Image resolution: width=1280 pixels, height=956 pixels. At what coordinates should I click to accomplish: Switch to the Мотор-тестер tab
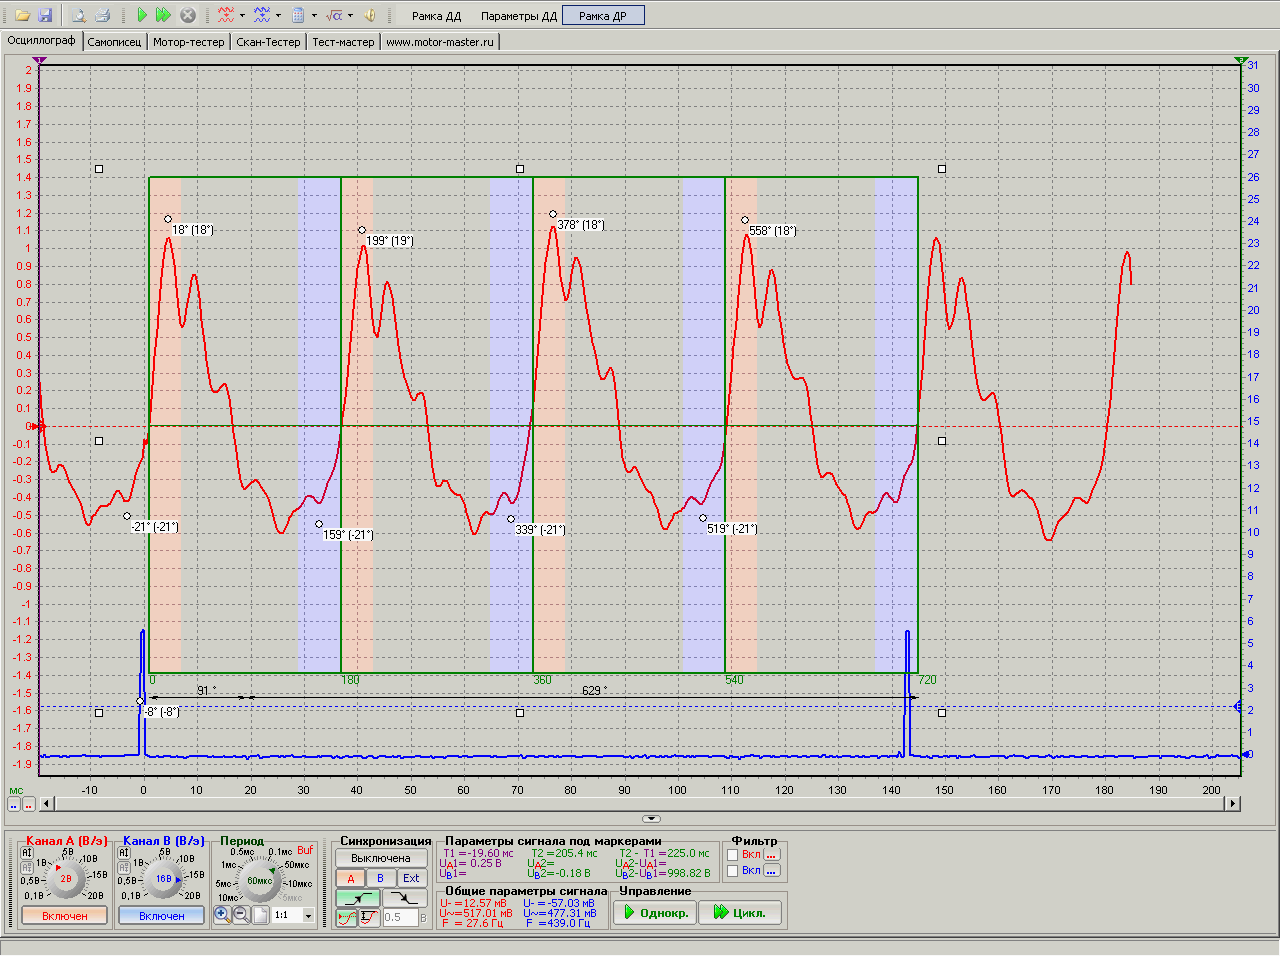[x=189, y=42]
